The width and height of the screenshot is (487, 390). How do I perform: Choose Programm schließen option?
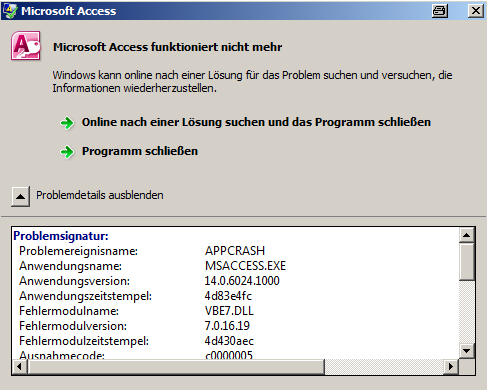coord(140,151)
